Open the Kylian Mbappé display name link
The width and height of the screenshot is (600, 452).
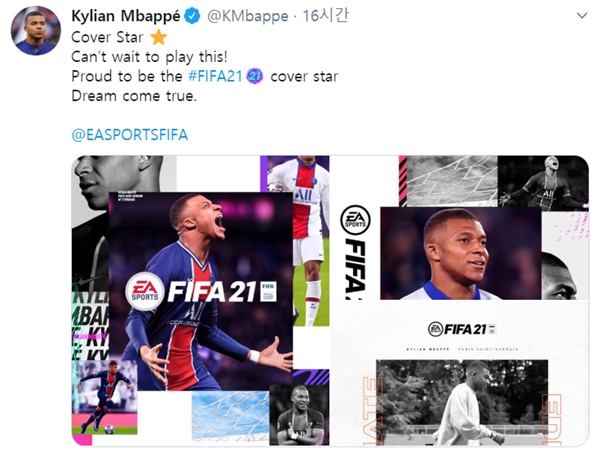pos(126,16)
